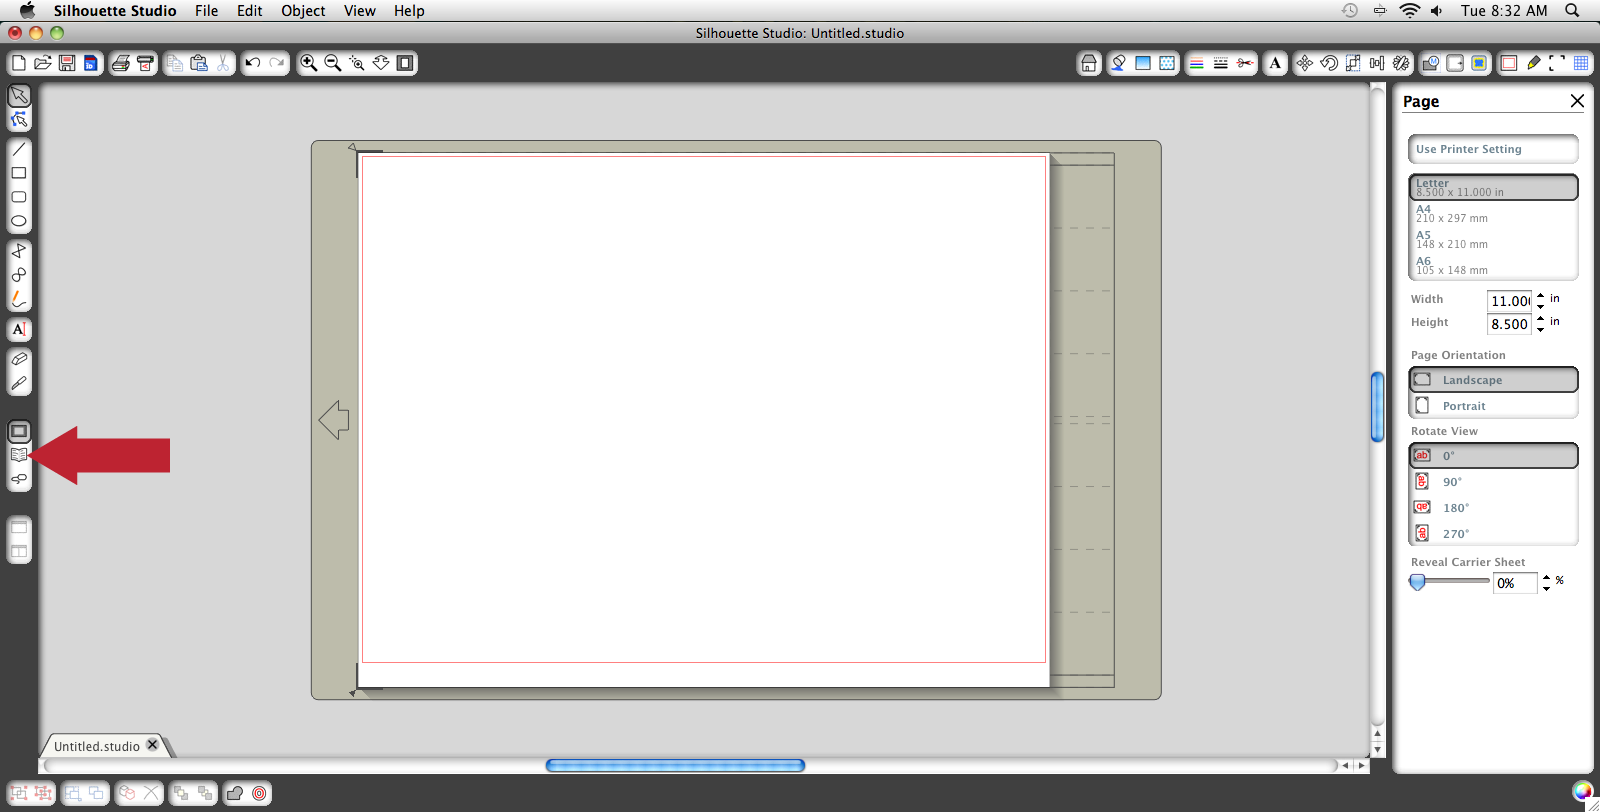Set Rotate View to 90°
The image size is (1600, 812).
pos(1493,482)
